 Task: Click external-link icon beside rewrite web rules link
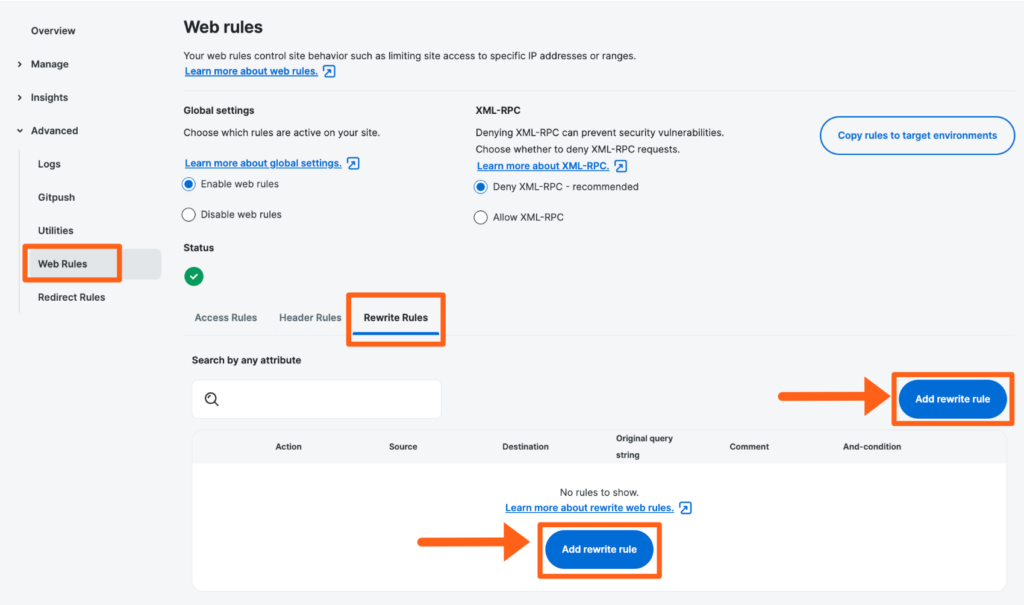click(685, 508)
